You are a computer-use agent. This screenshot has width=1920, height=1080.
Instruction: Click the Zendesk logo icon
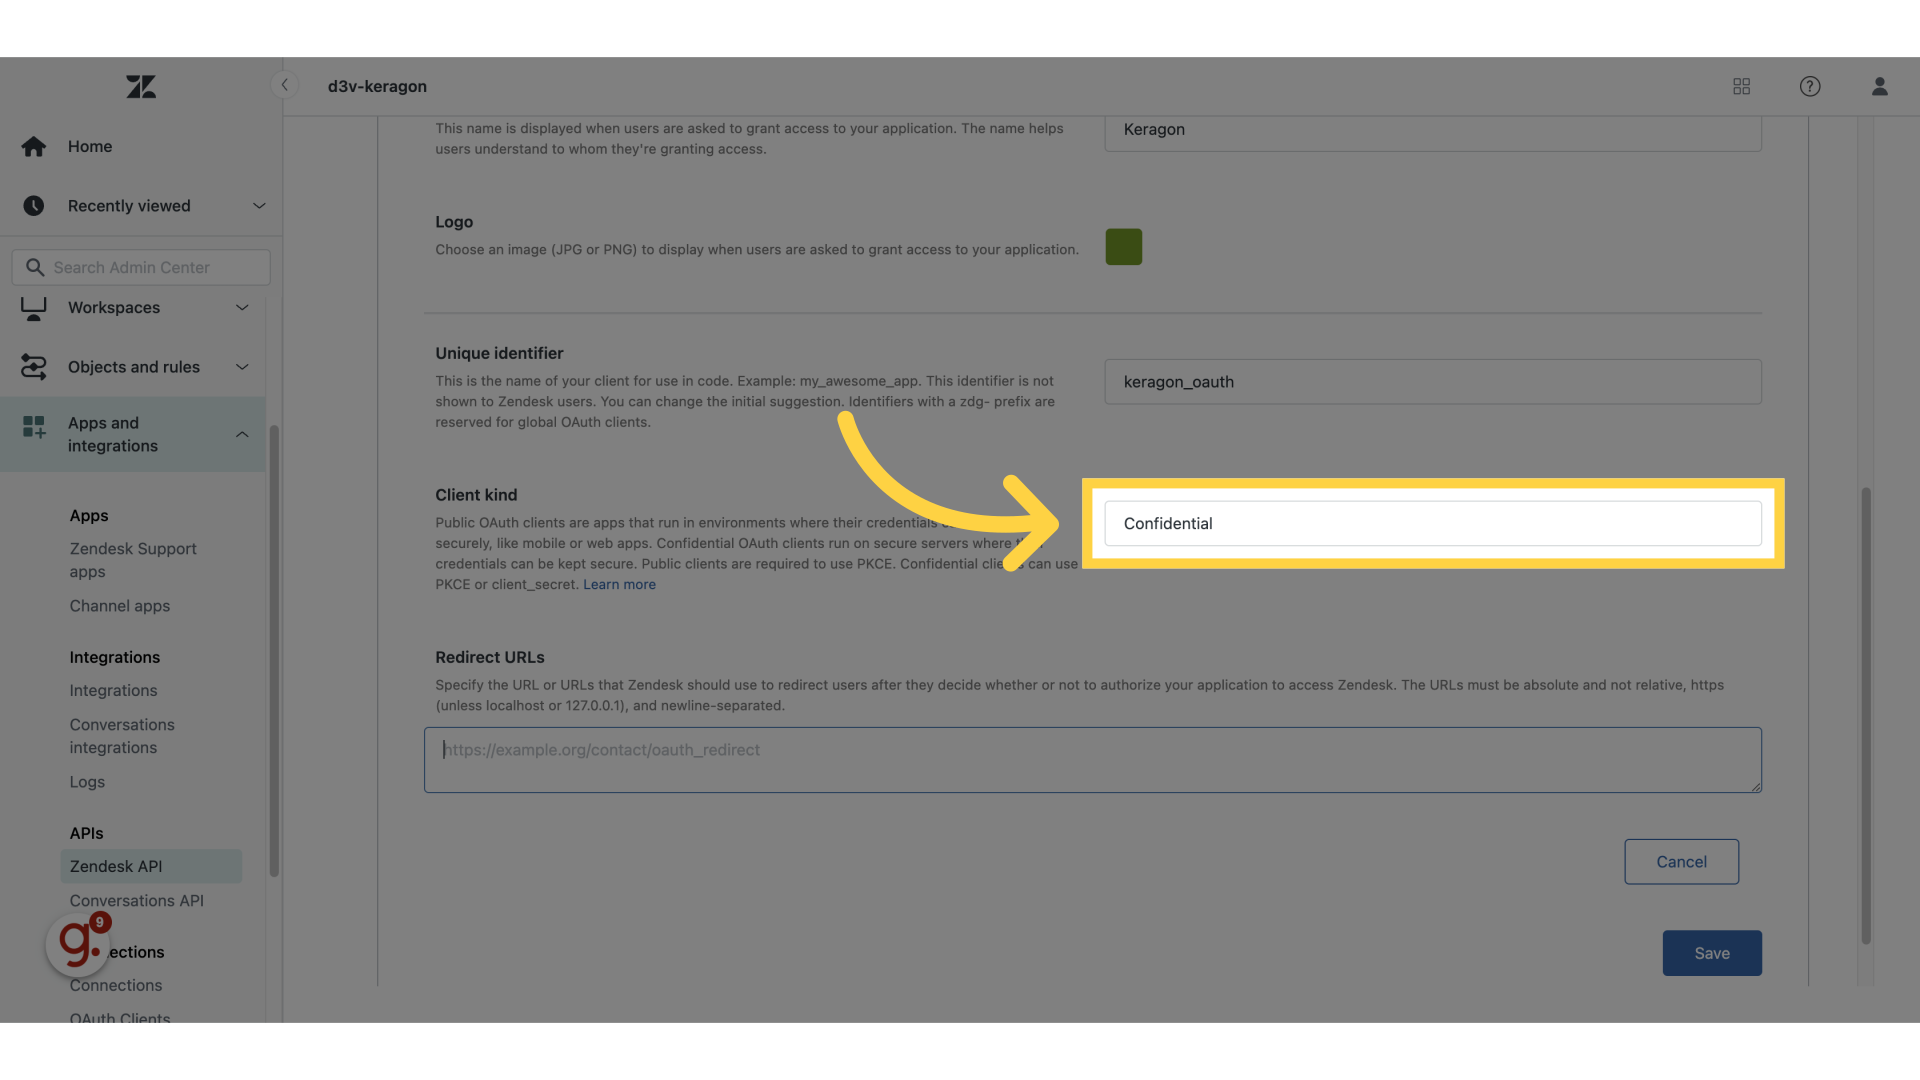[141, 87]
